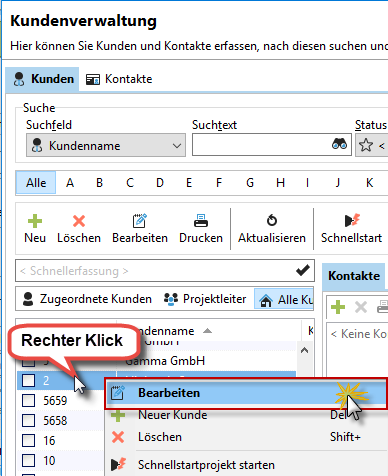
Task: Click the red X Löschen toolbar icon
Action: coord(79,221)
